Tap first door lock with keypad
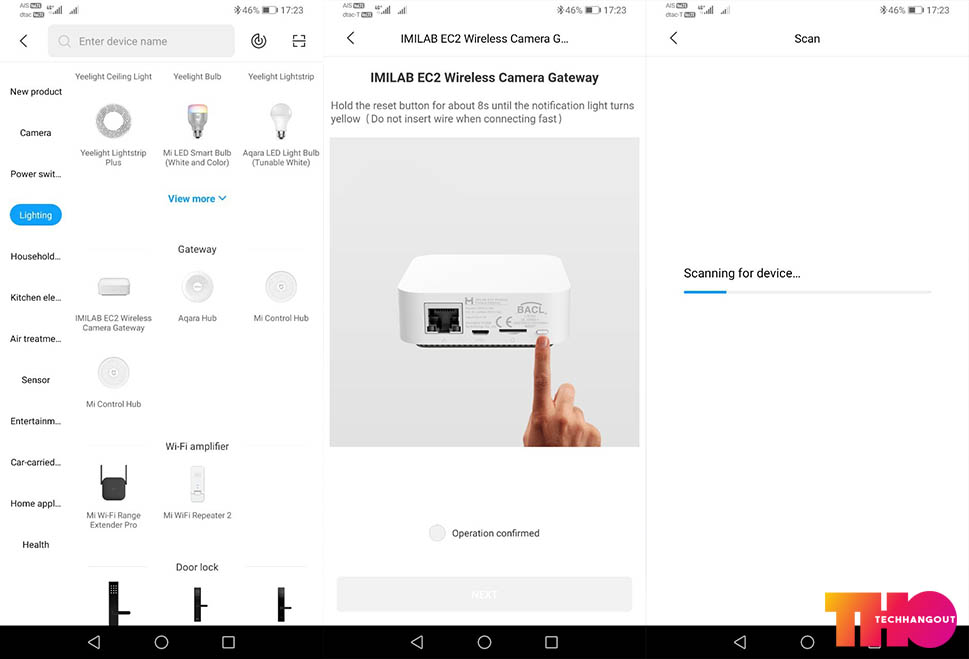 [117, 603]
